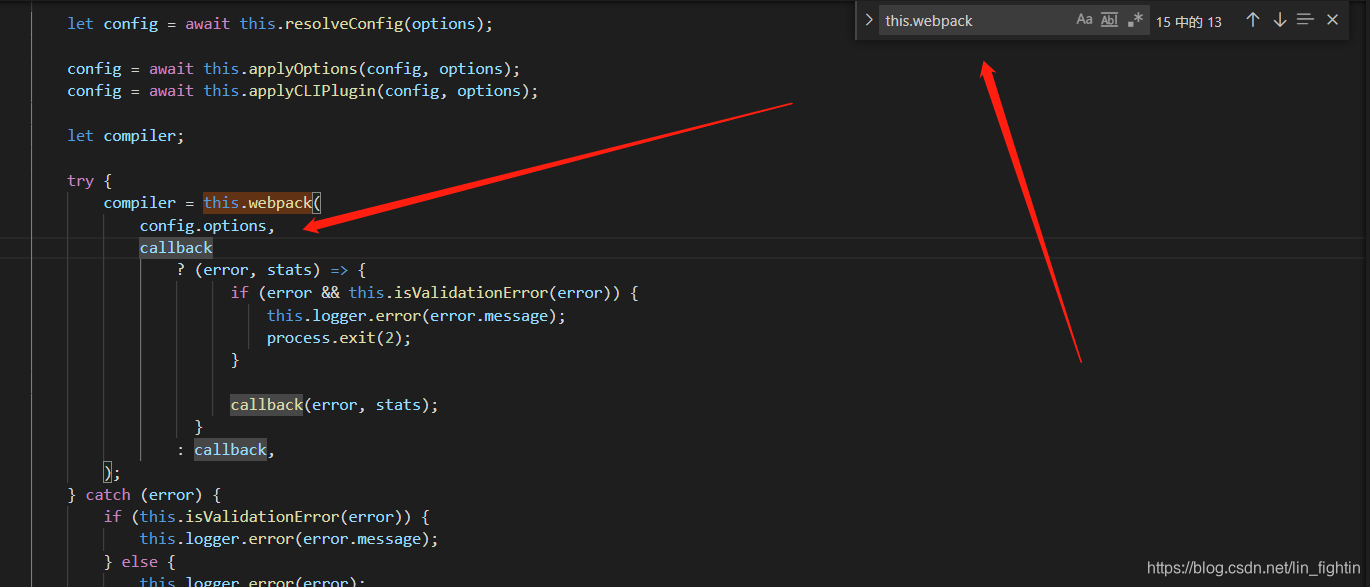Click the ': callback,' ternary branch
This screenshot has width=1370, height=587.
pos(226,450)
